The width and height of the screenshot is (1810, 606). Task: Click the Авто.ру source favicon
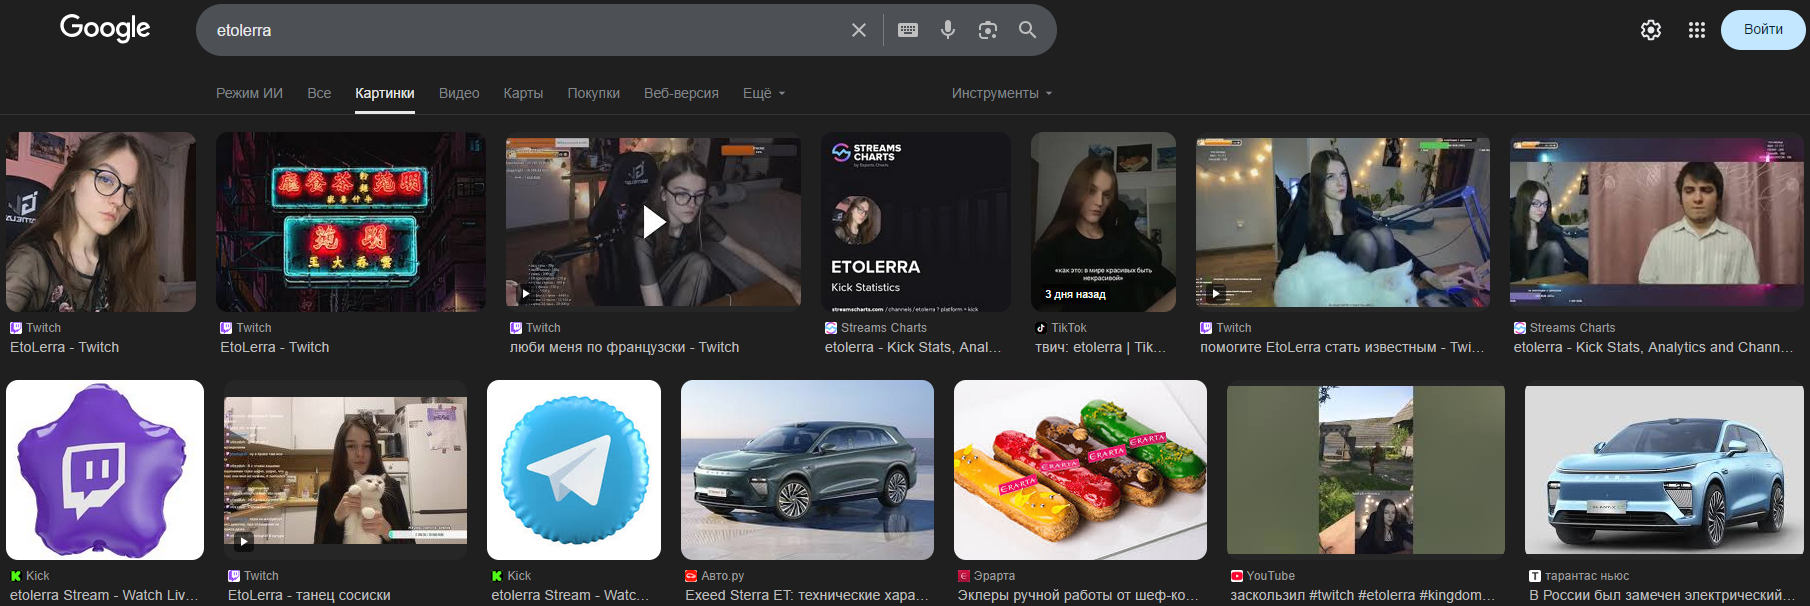(x=691, y=576)
